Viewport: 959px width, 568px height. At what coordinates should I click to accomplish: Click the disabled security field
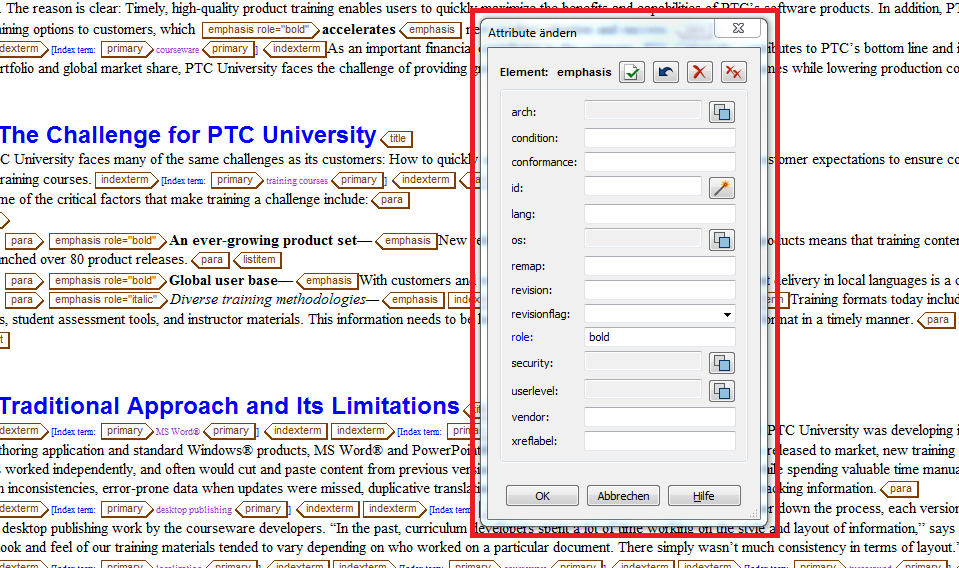click(x=643, y=361)
